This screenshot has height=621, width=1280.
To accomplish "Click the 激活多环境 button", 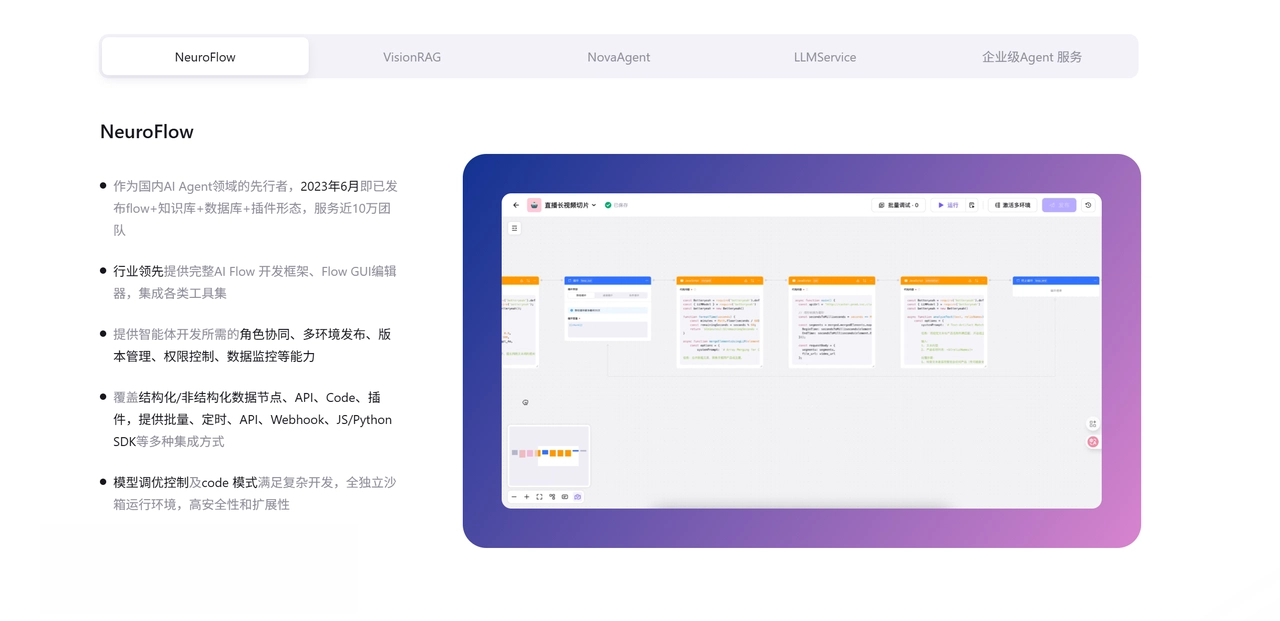I will tap(1012, 205).
